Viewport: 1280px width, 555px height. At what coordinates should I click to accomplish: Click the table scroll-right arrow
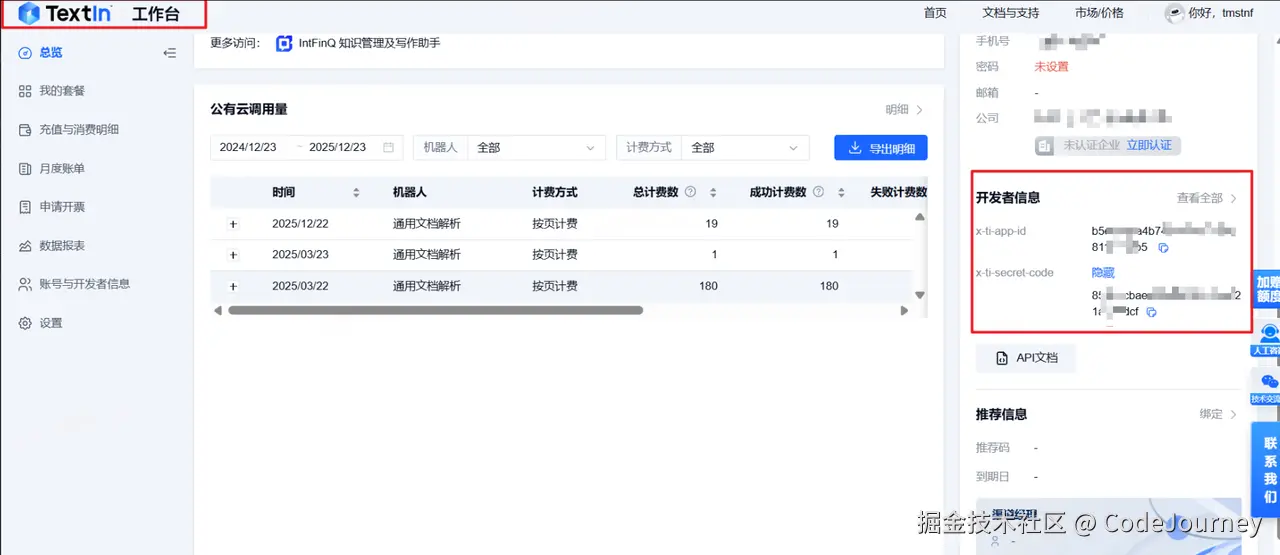point(904,311)
